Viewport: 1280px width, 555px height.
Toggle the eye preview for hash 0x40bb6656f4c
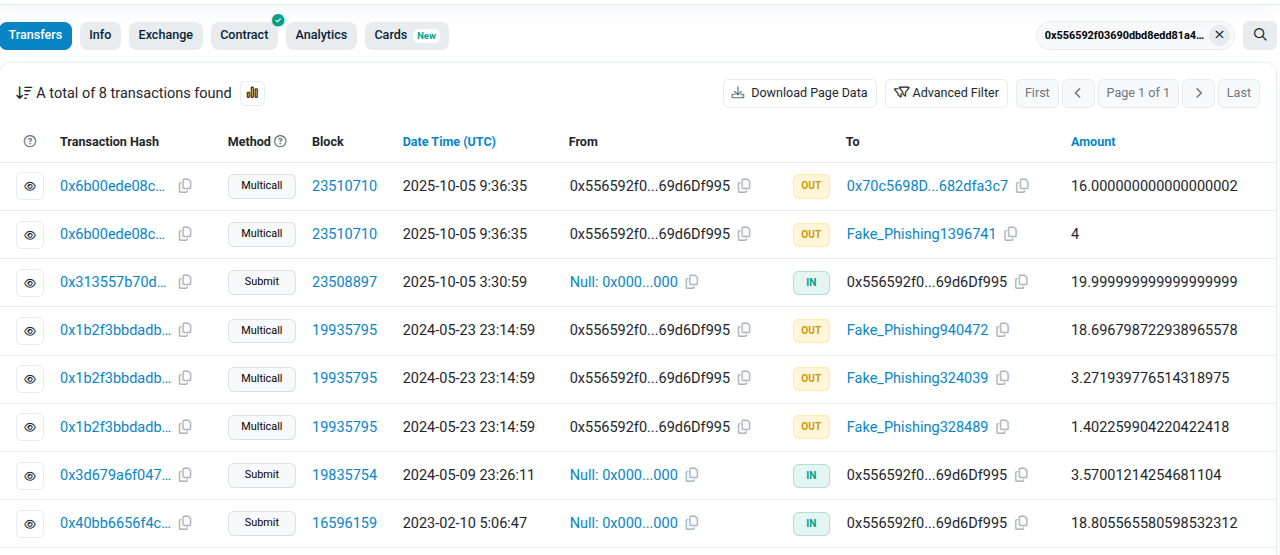(30, 523)
